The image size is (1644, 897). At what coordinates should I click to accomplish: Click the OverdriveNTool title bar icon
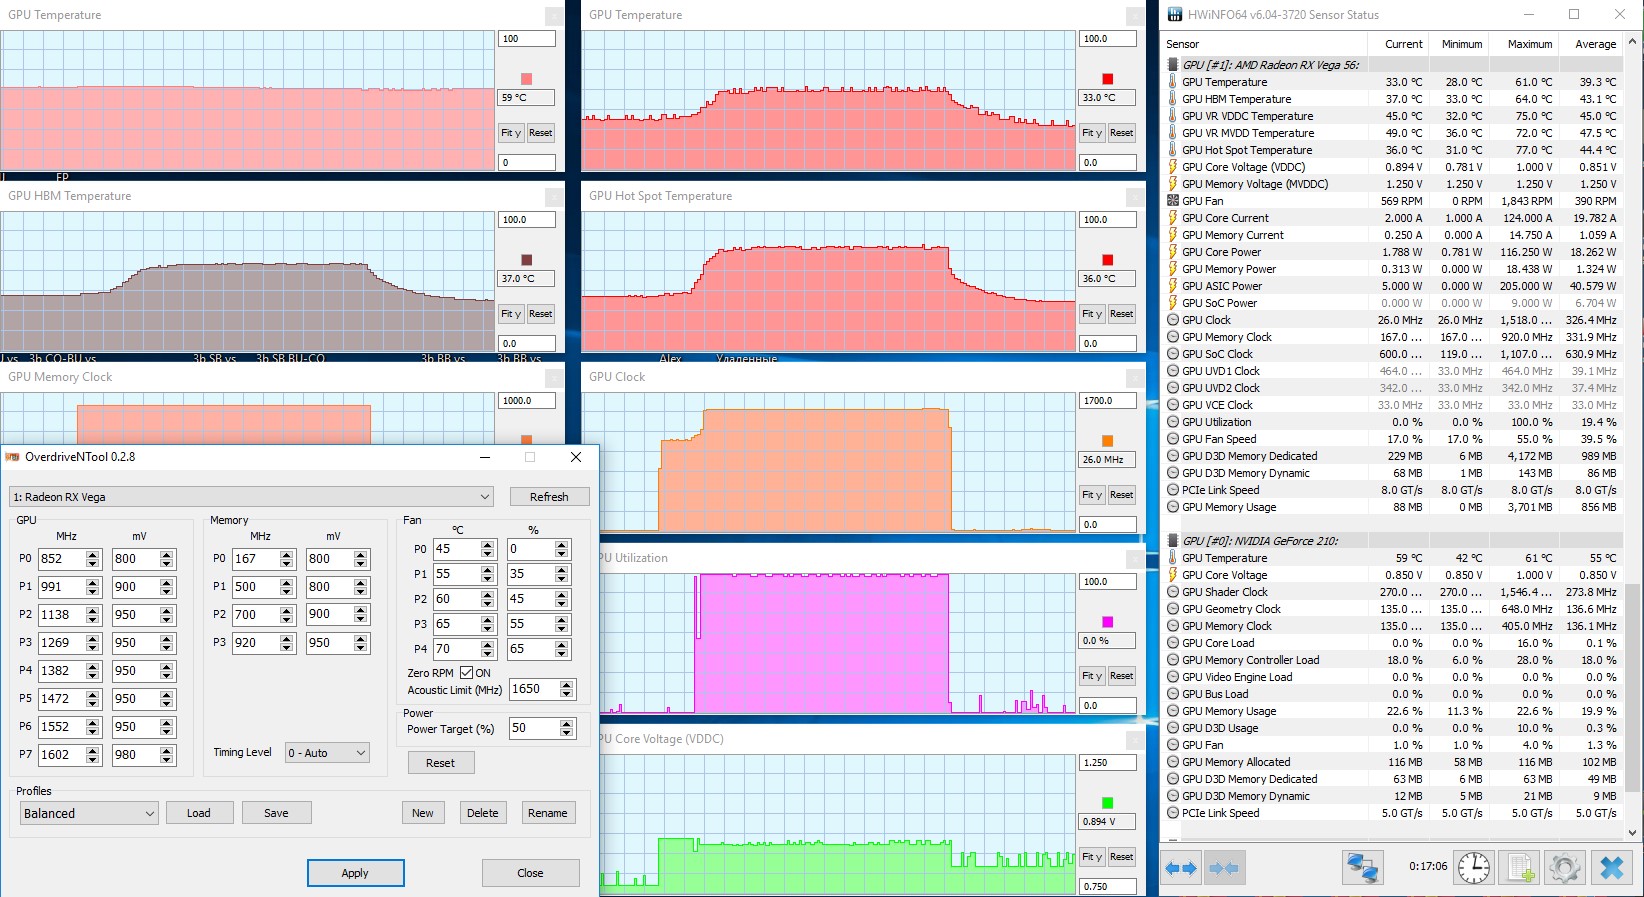[12, 457]
